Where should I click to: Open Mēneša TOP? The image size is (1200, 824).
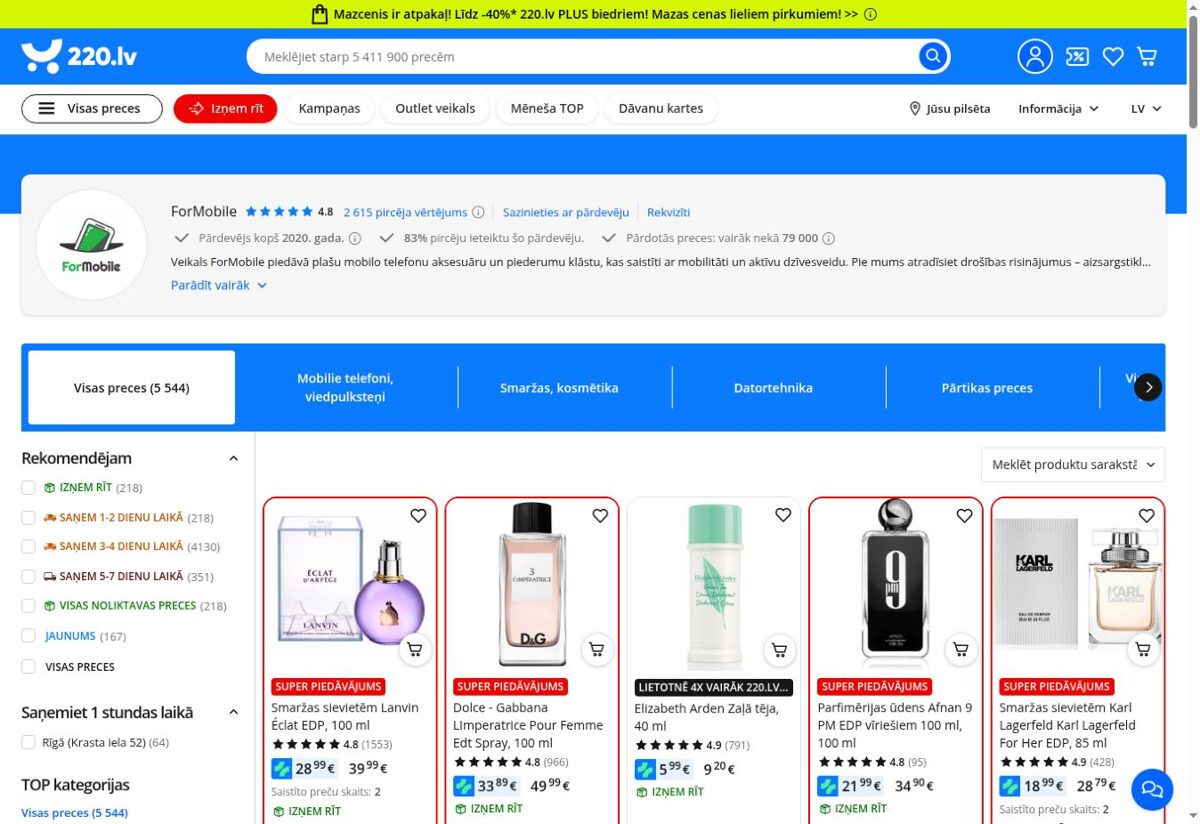pos(547,108)
